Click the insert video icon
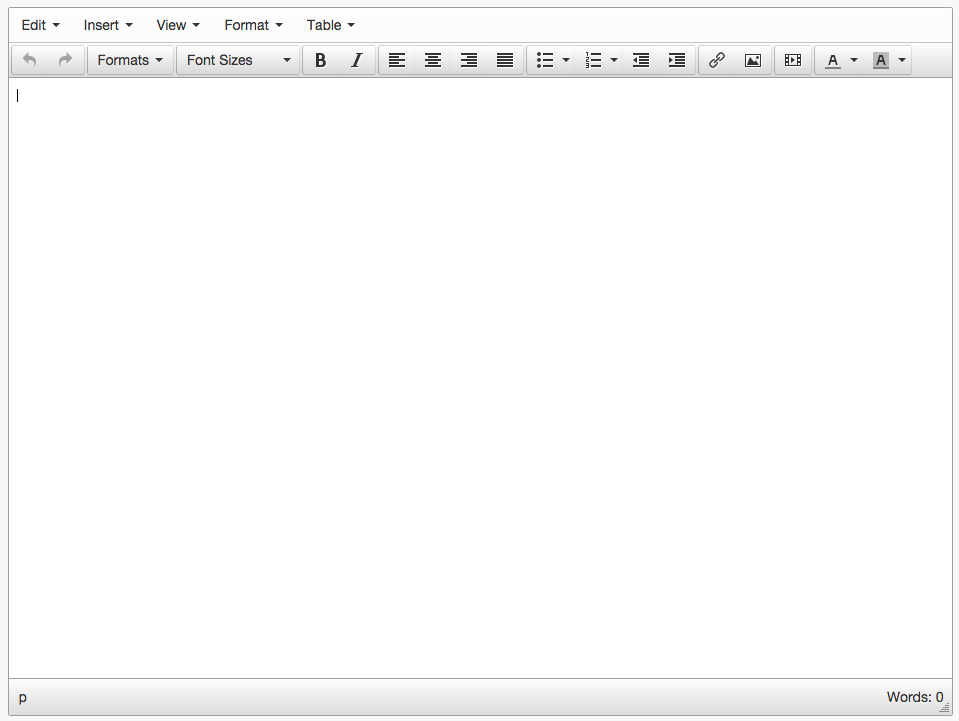Screen dimensions: 959x721 (793, 60)
